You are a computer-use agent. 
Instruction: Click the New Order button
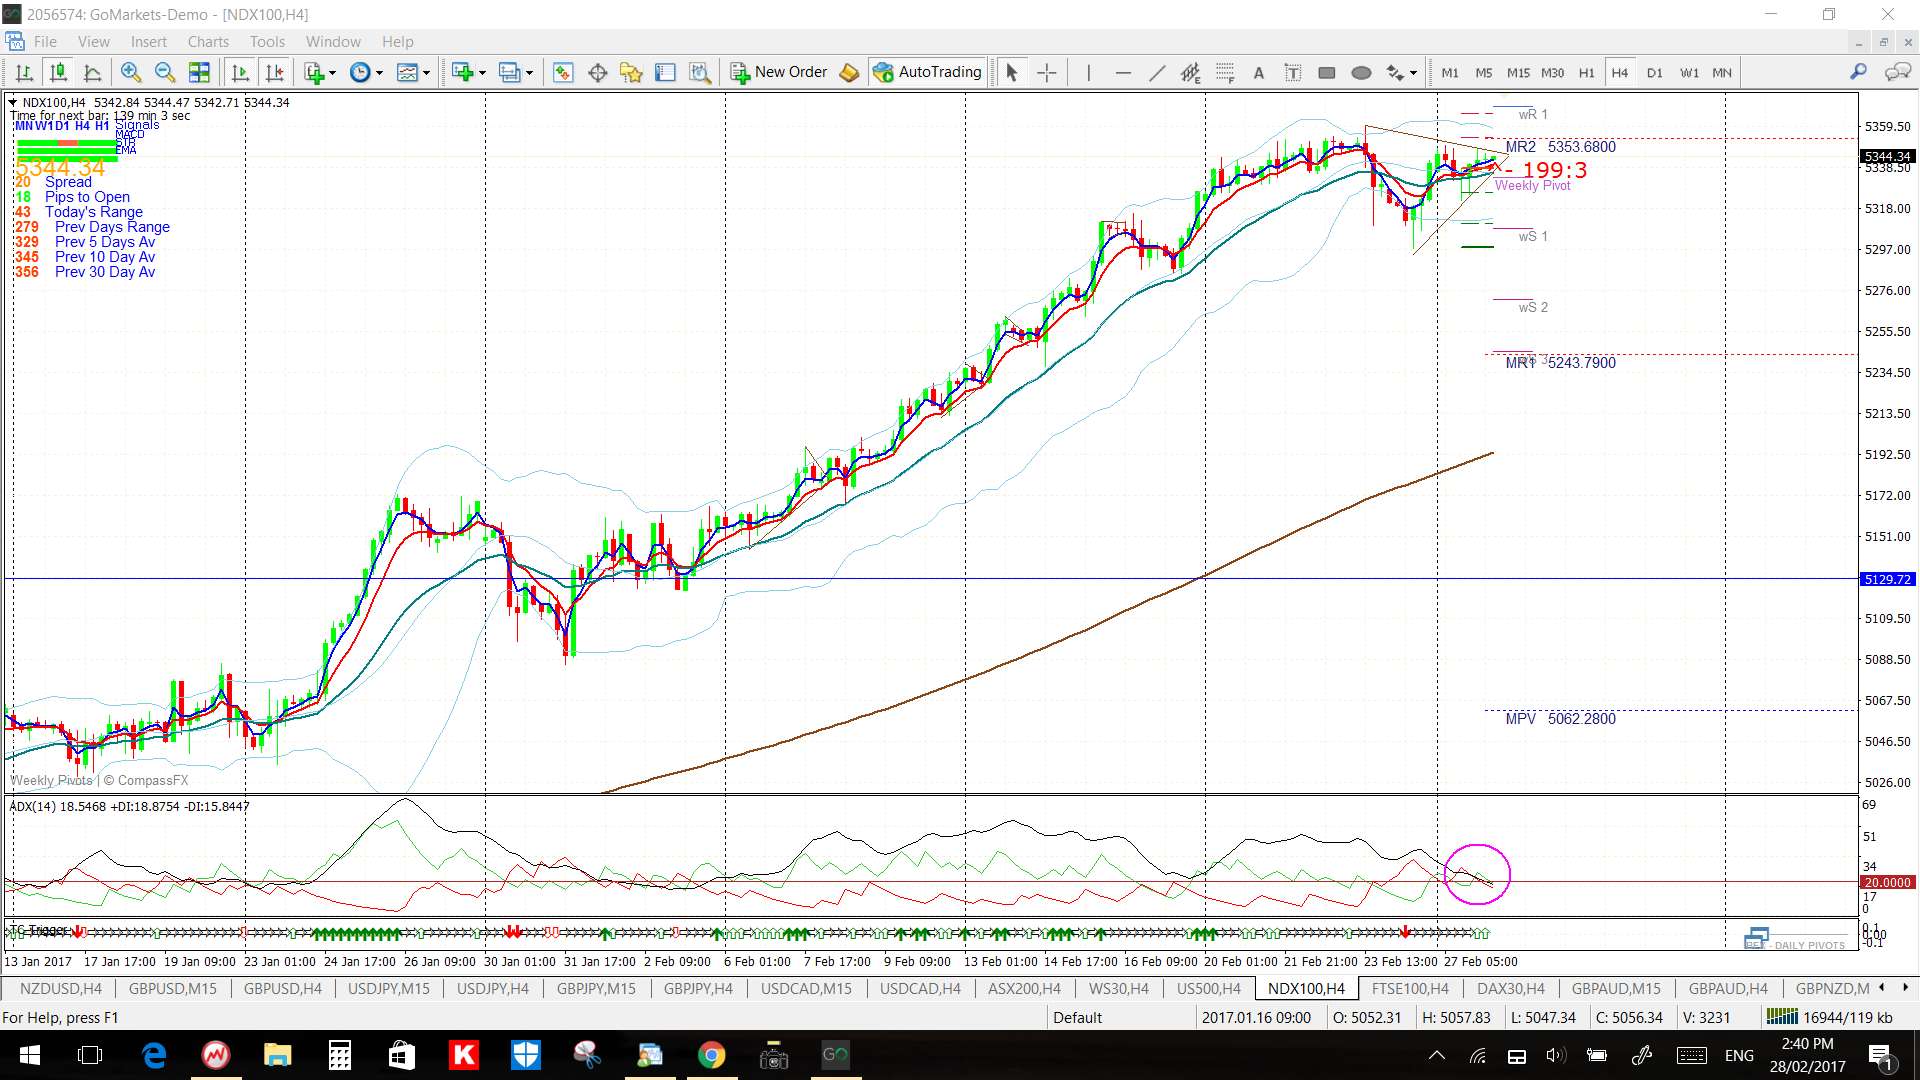pyautogui.click(x=779, y=72)
